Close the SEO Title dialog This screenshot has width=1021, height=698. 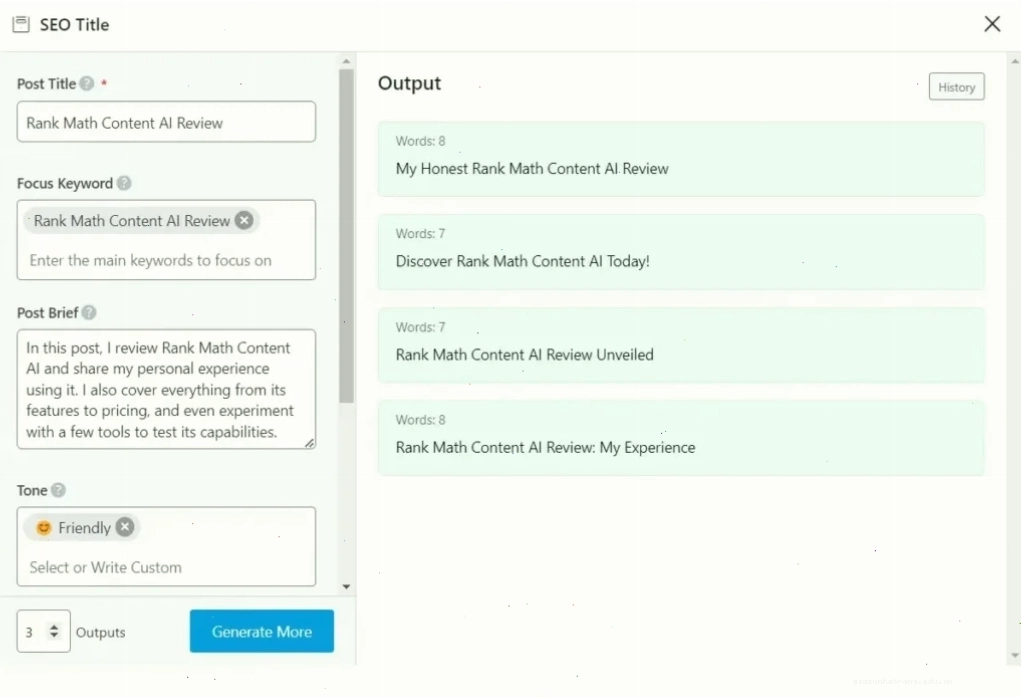click(x=992, y=24)
